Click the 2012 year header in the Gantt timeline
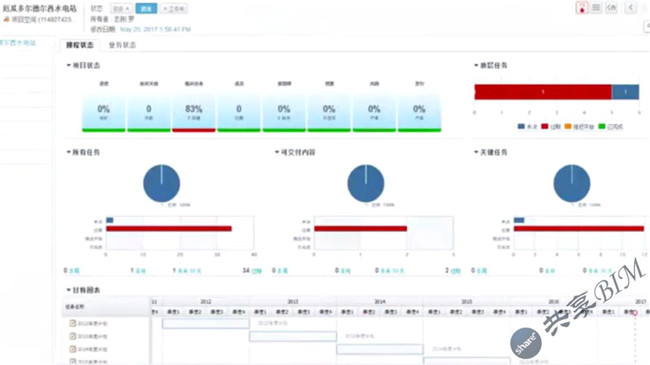Screen dimensions: 650x365 click(206, 302)
